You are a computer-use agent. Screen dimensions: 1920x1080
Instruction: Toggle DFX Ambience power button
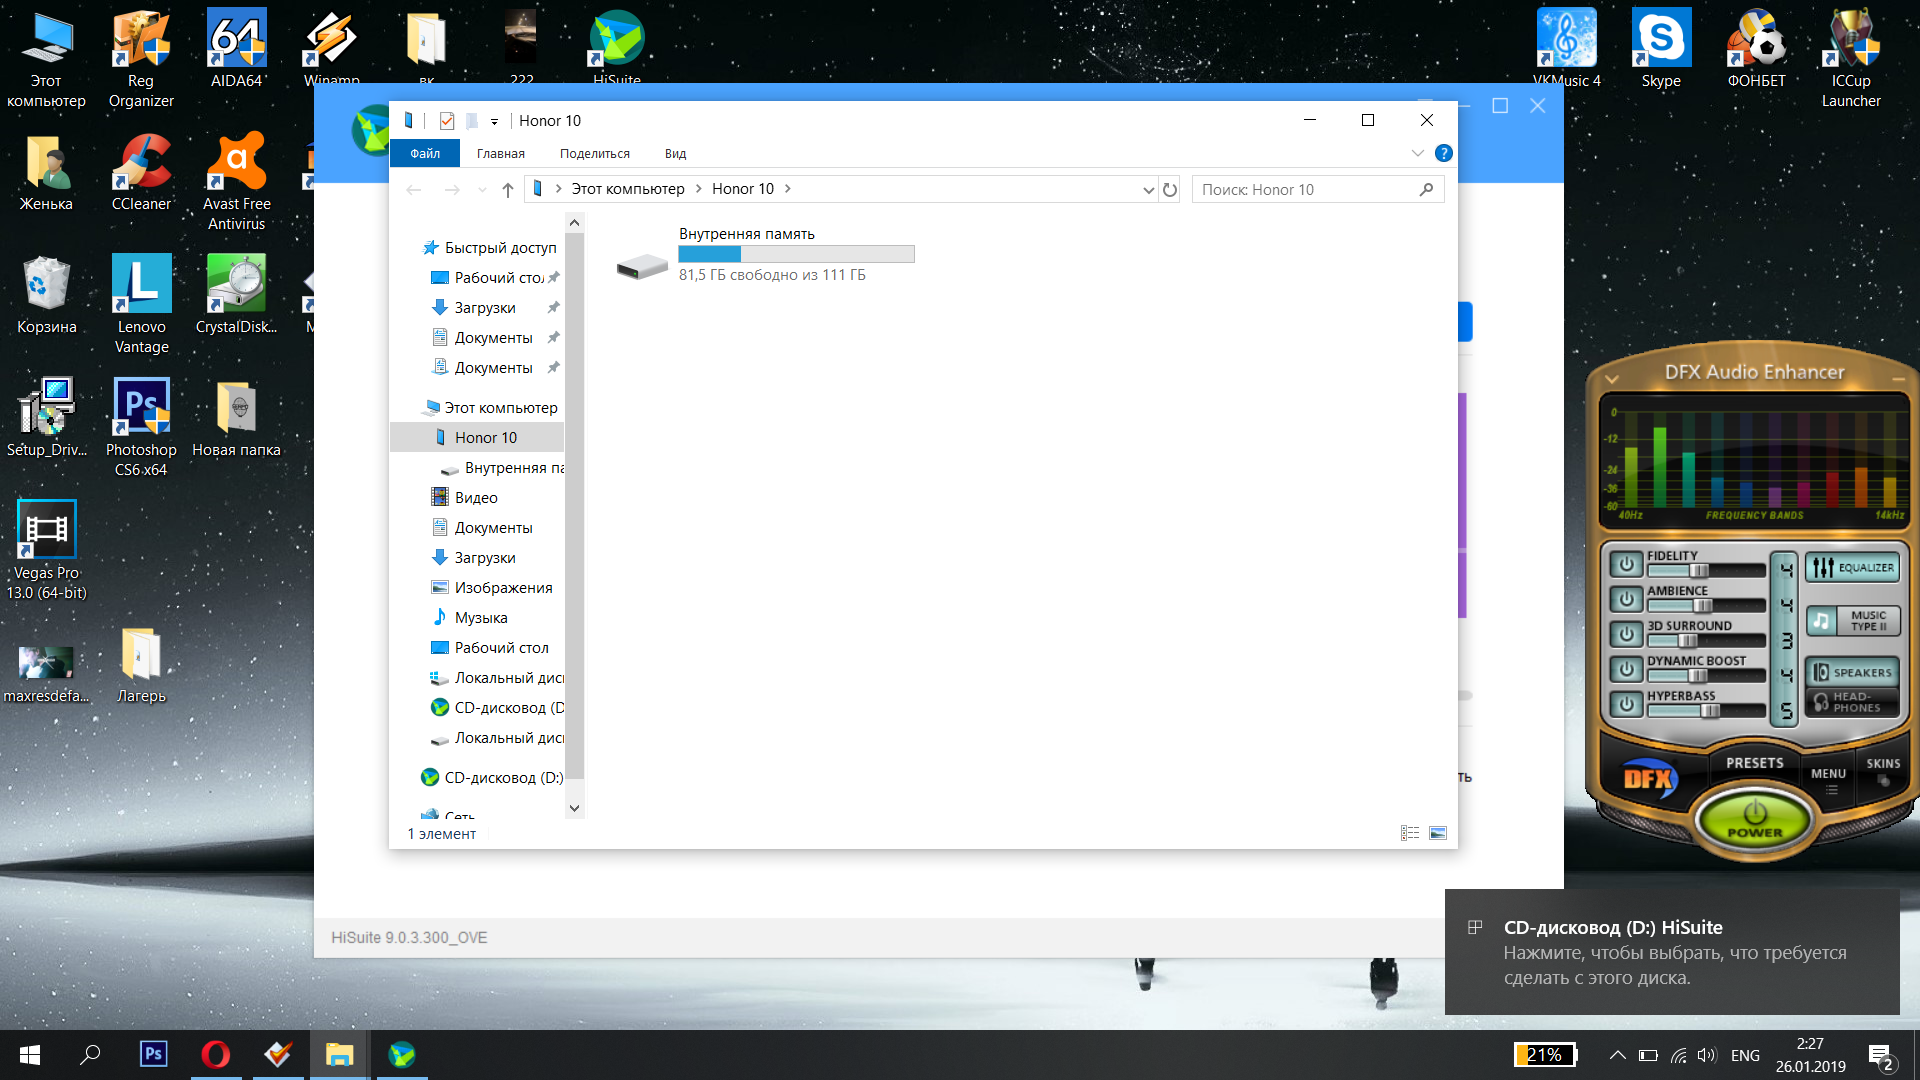coord(1626,599)
